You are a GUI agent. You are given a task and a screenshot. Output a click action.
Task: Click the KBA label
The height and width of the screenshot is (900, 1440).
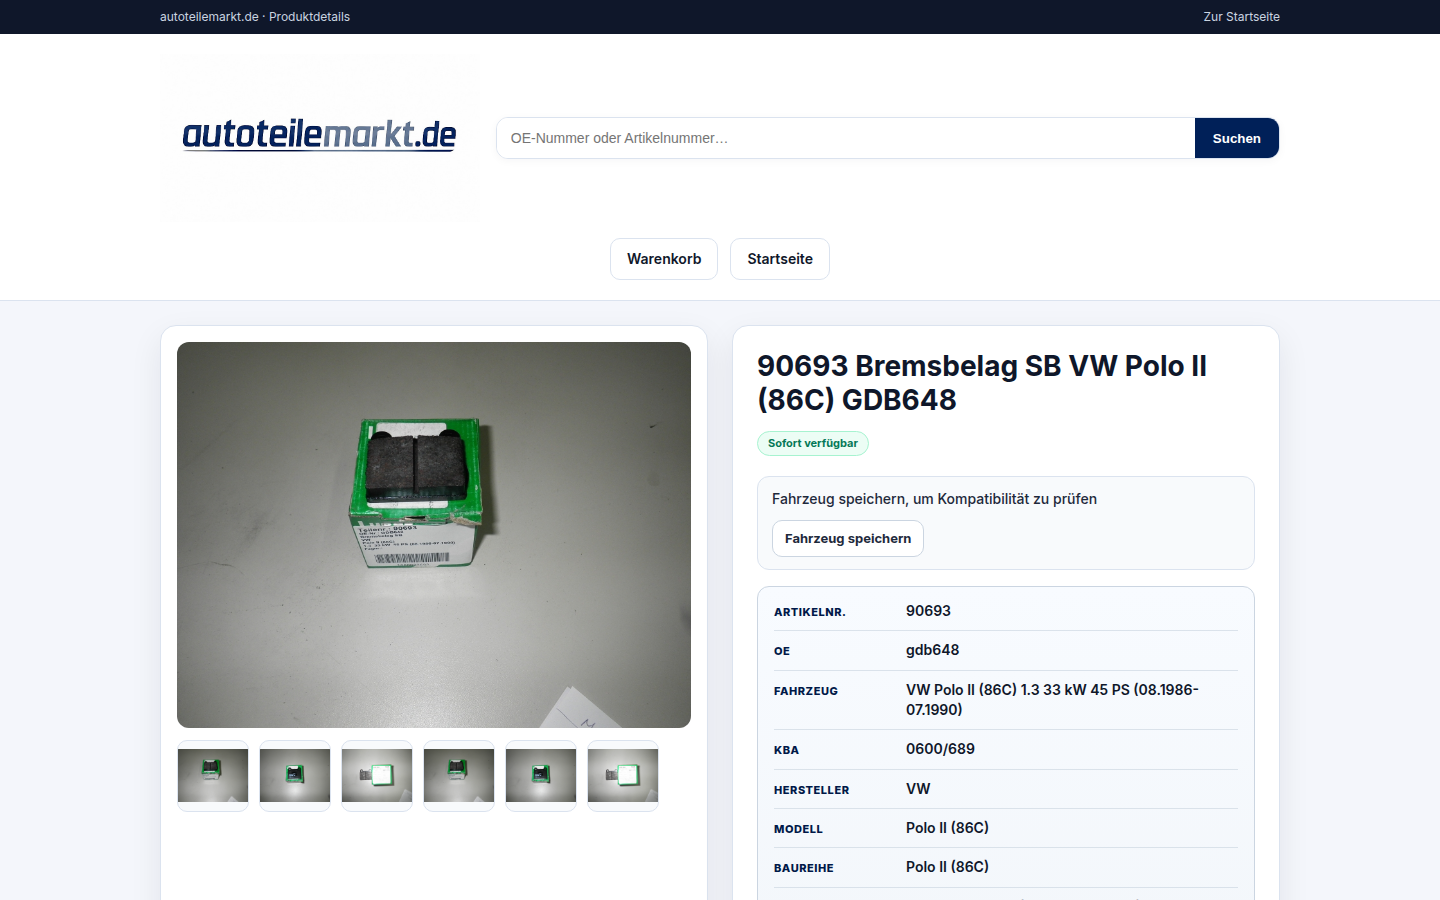[x=786, y=750]
